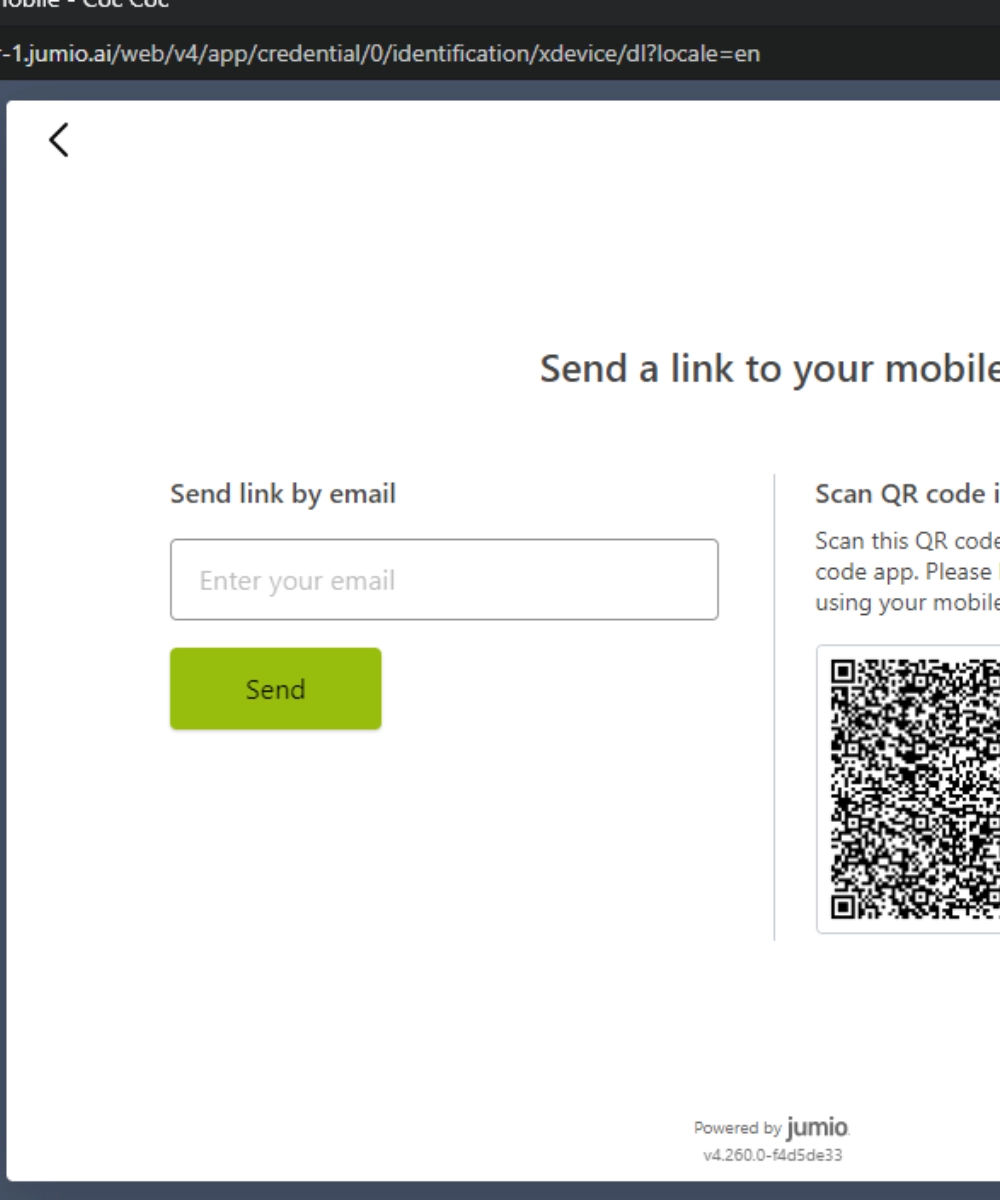Click the Send a link to your mobile heading
The height and width of the screenshot is (1200, 1000).
click(770, 369)
